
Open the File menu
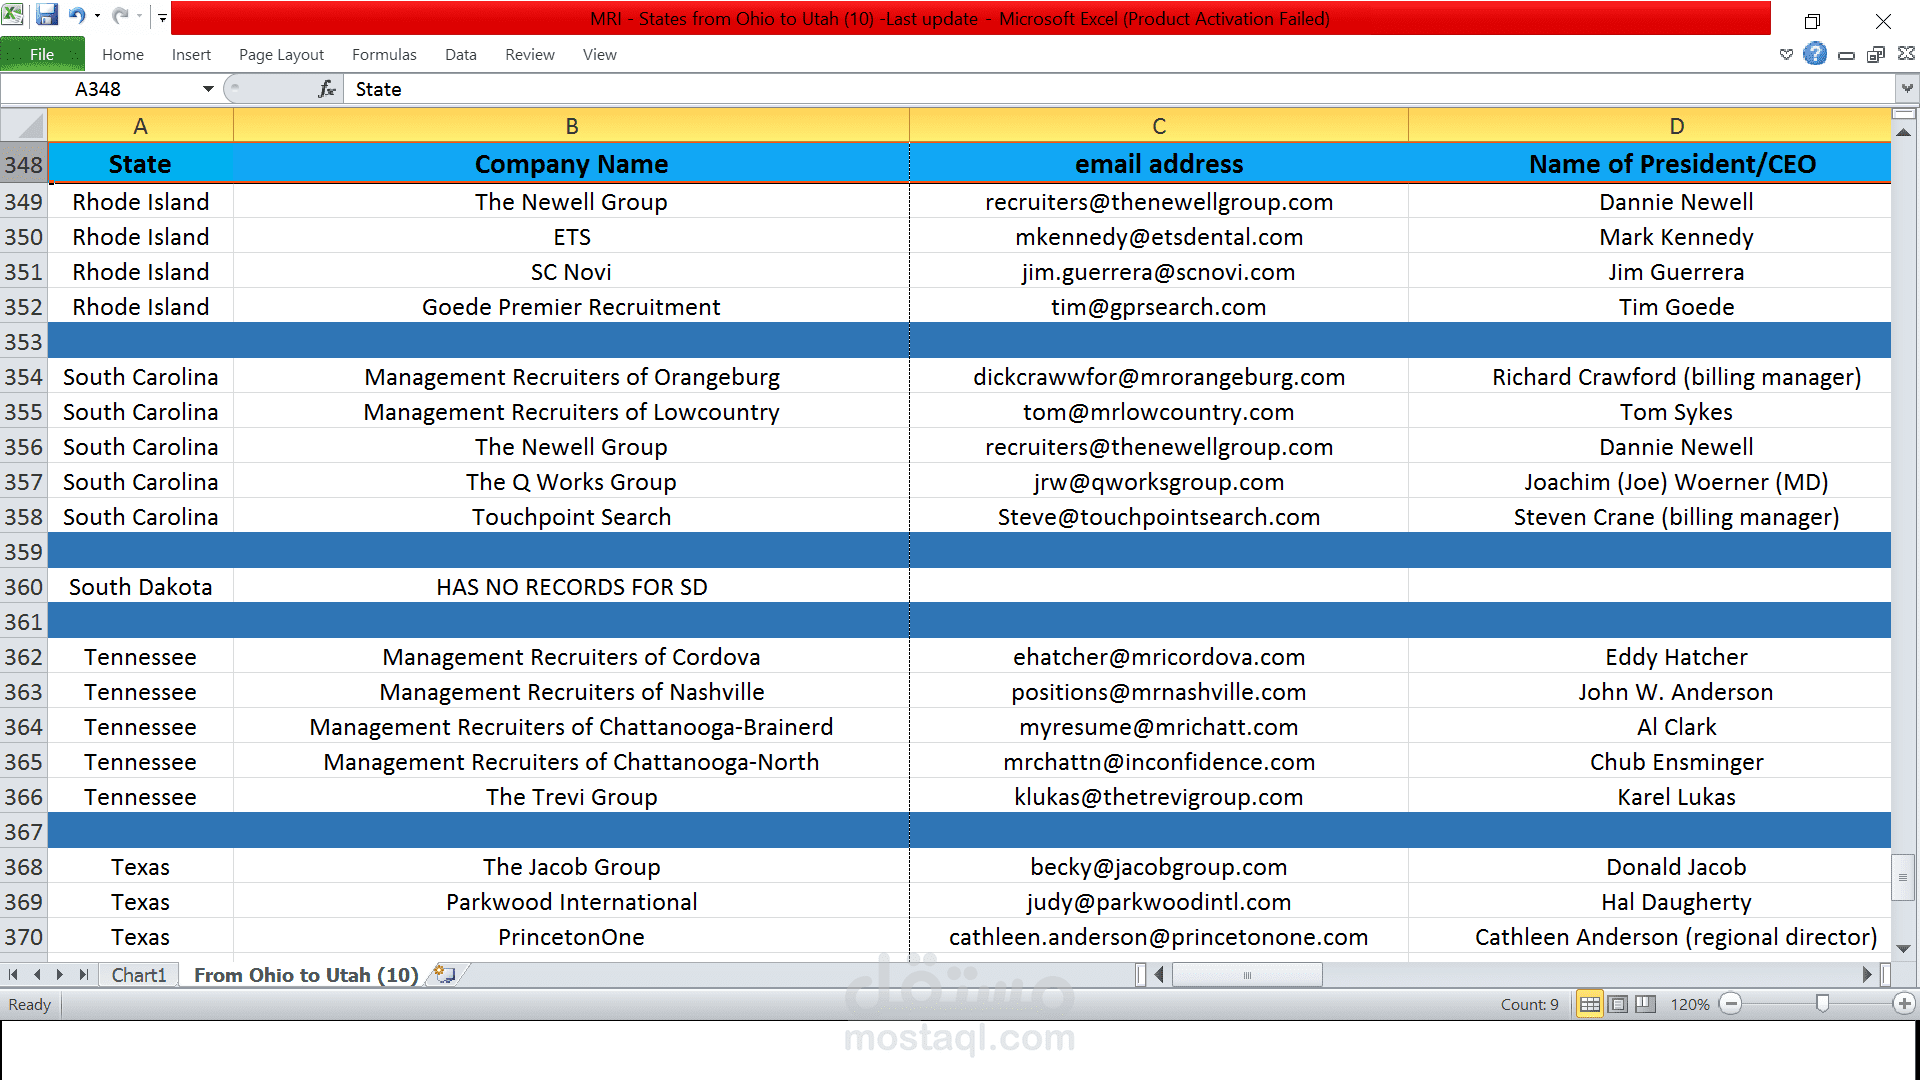click(42, 54)
